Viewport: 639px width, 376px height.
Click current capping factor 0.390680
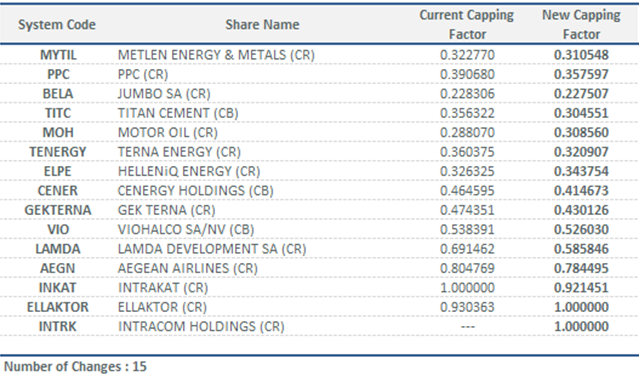pyautogui.click(x=467, y=75)
